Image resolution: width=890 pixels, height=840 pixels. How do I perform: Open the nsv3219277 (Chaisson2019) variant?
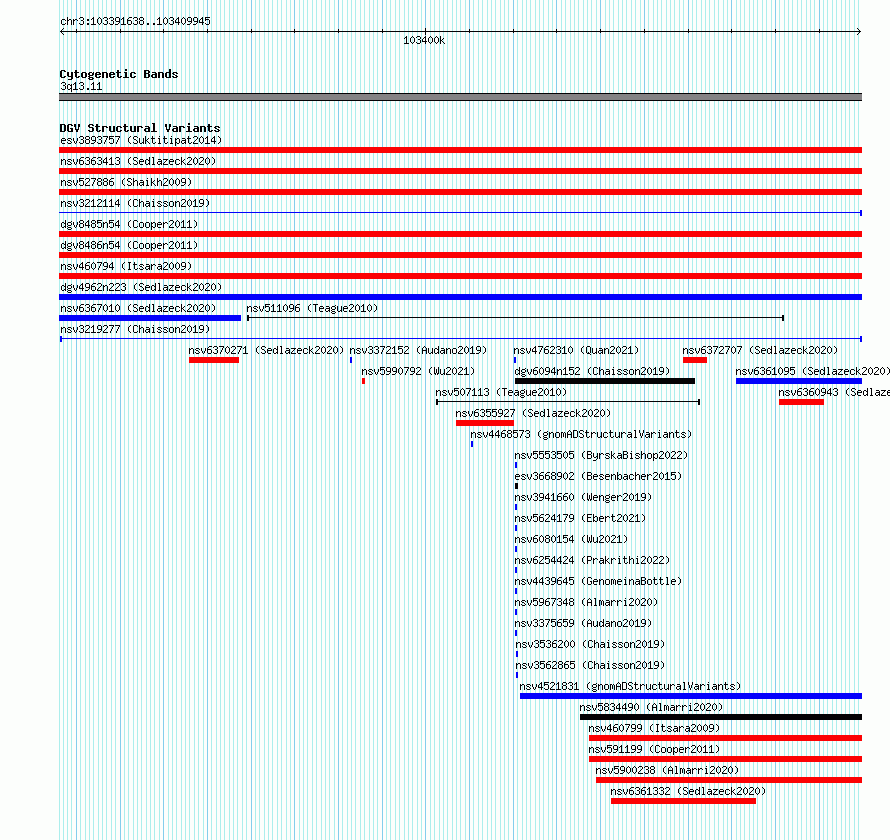pos(135,329)
